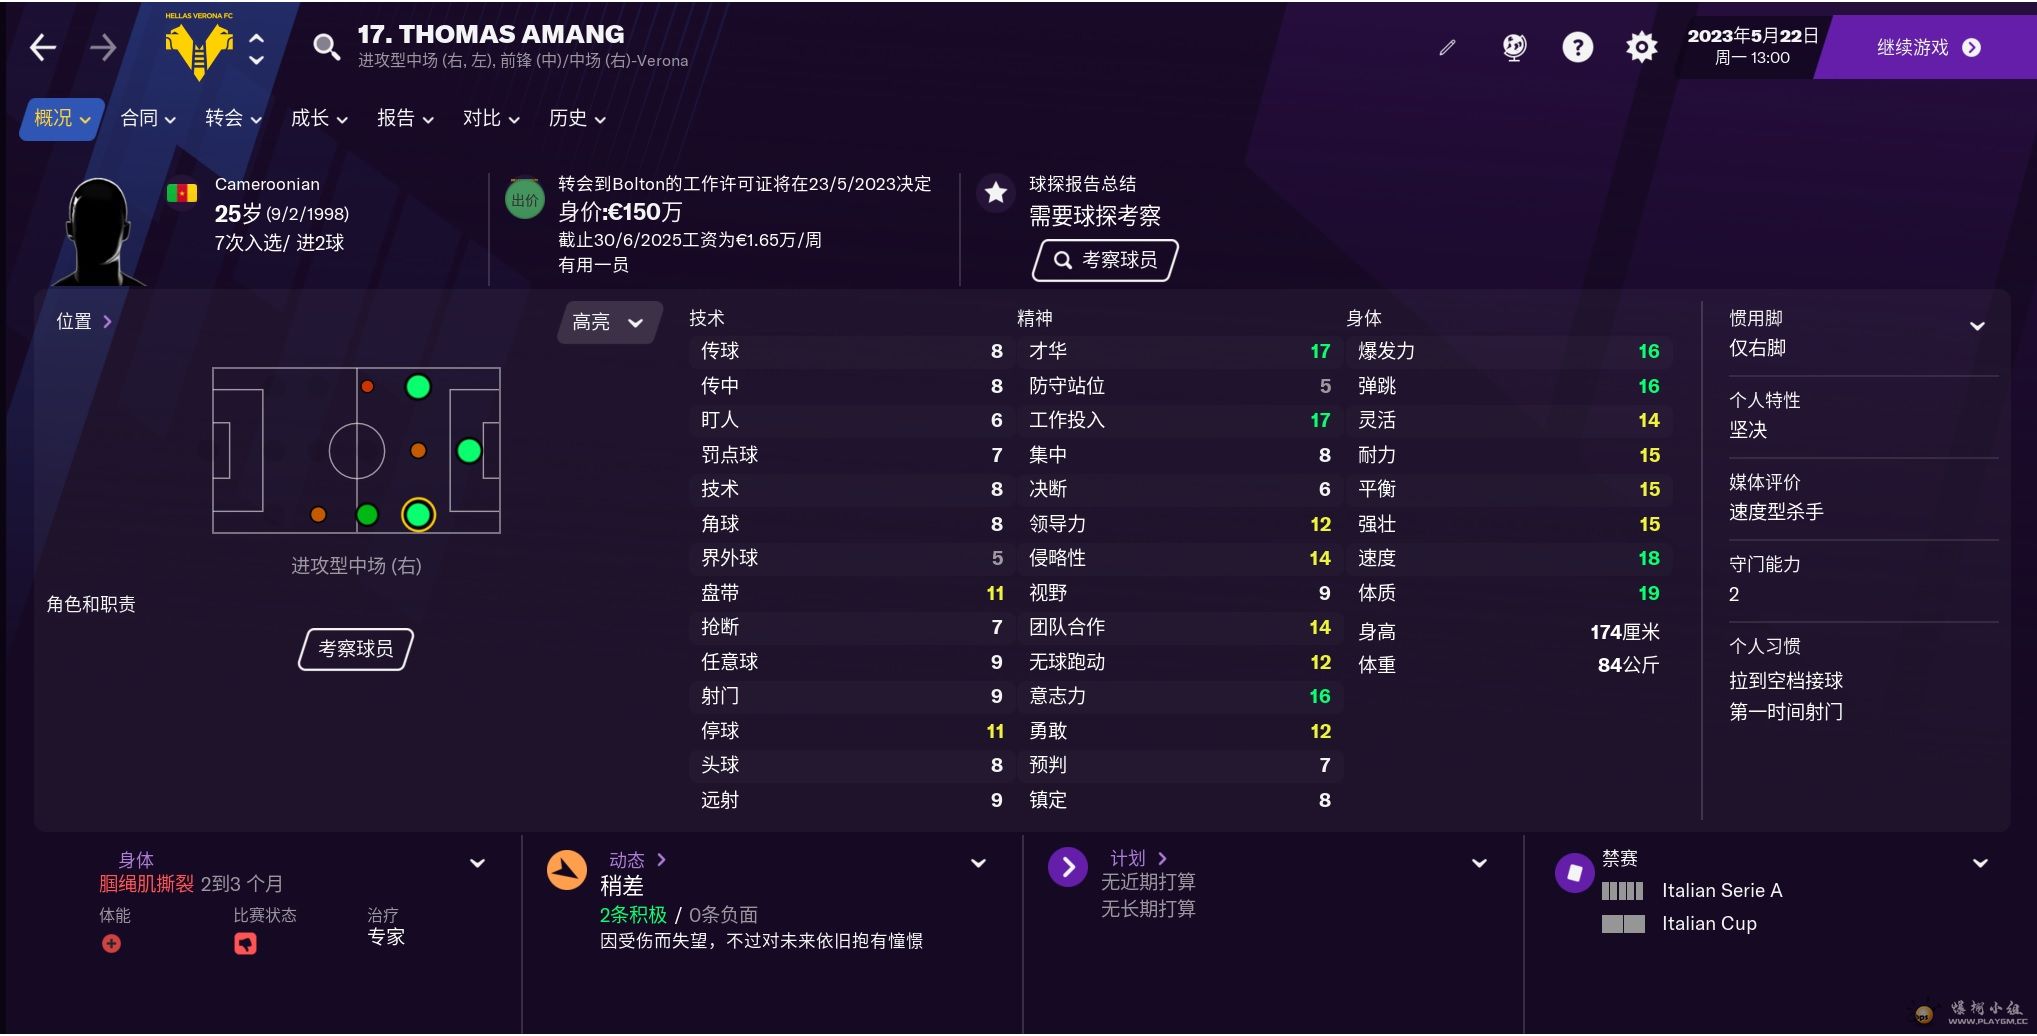Click 考察球员 button under scout report summary
The height and width of the screenshot is (1036, 2037).
coord(1105,260)
